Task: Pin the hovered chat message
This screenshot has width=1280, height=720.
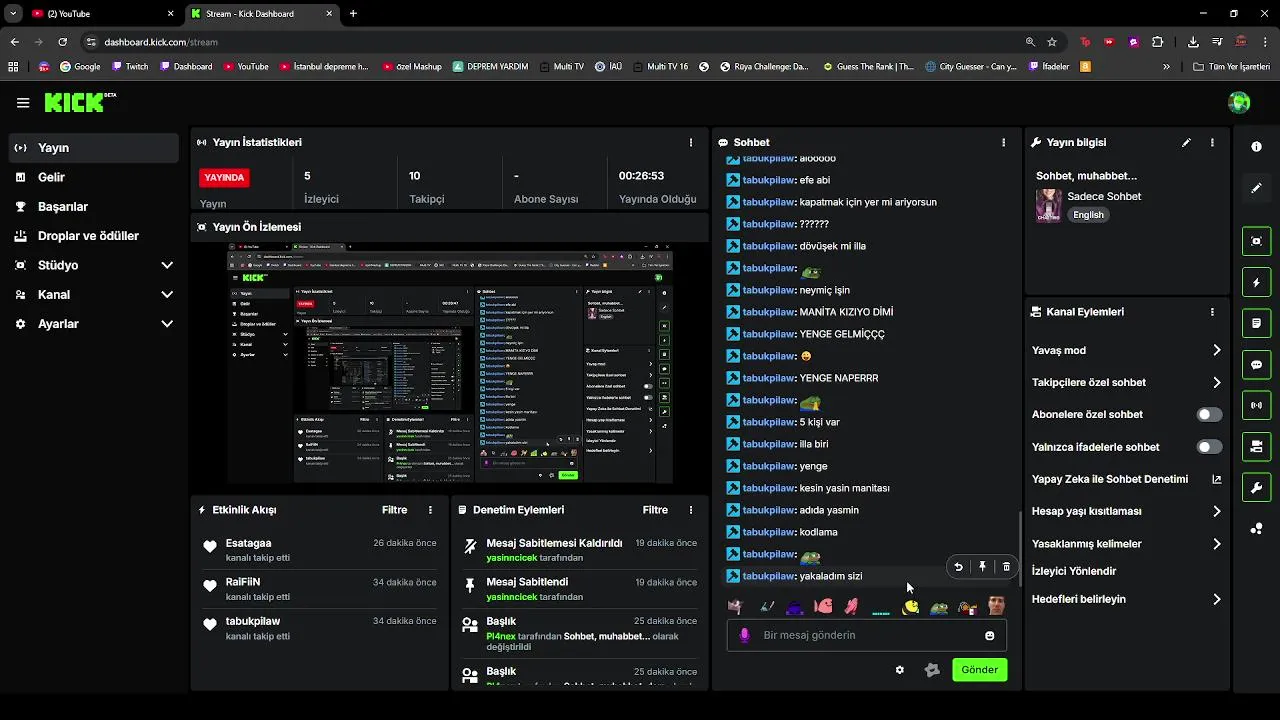Action: coord(982,567)
